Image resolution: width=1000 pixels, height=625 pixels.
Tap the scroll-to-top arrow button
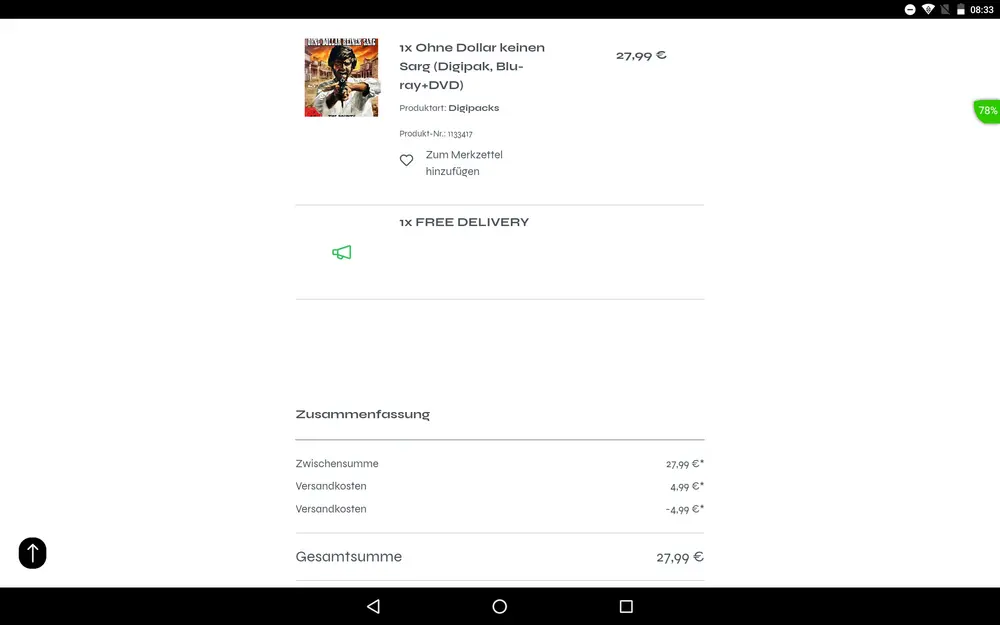click(x=33, y=553)
